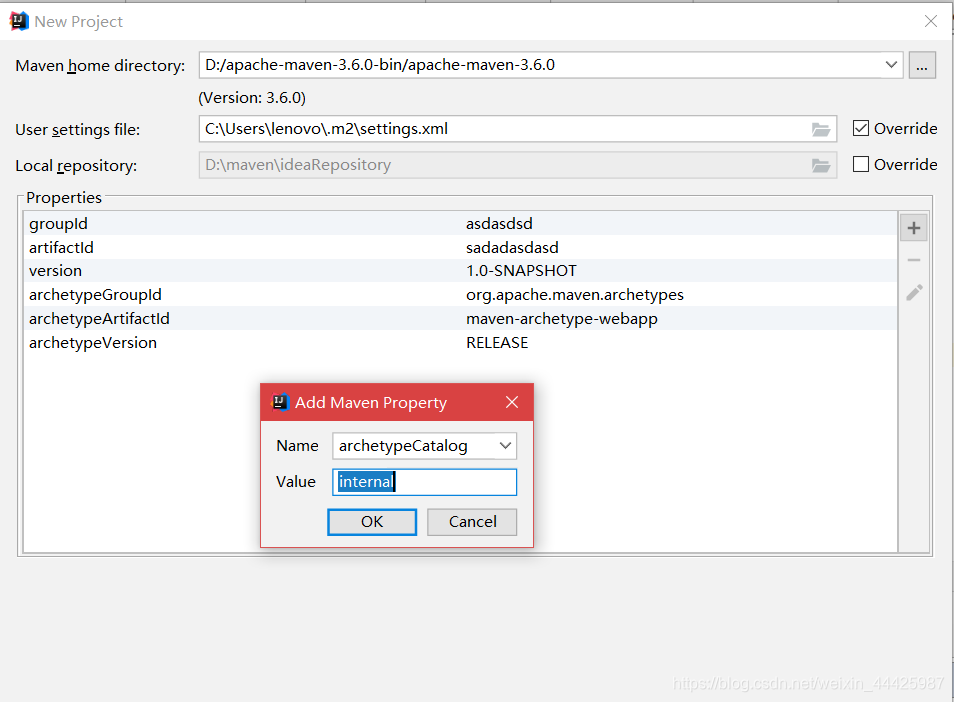Click folder icon in Local repository field
Screen dimensions: 954x702
click(x=821, y=165)
